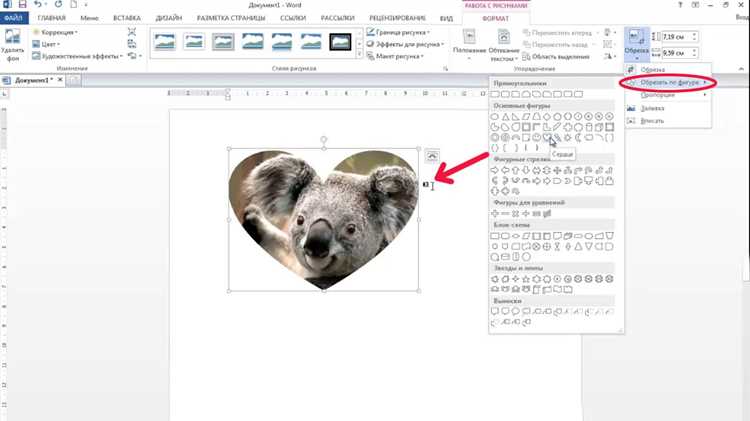Click the Undo arrow in quick access toolbar

38,4
